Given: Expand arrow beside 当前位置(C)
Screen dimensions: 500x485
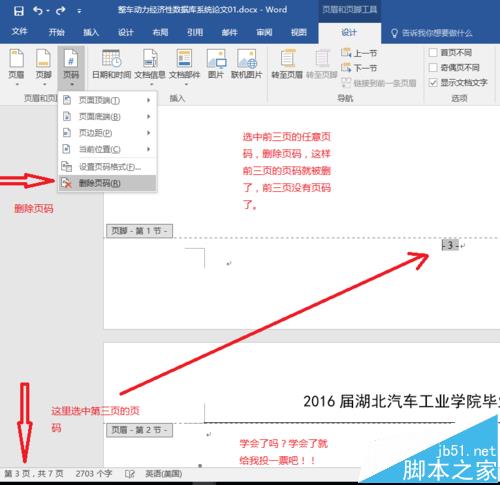Looking at the screenshot, I should [x=149, y=149].
